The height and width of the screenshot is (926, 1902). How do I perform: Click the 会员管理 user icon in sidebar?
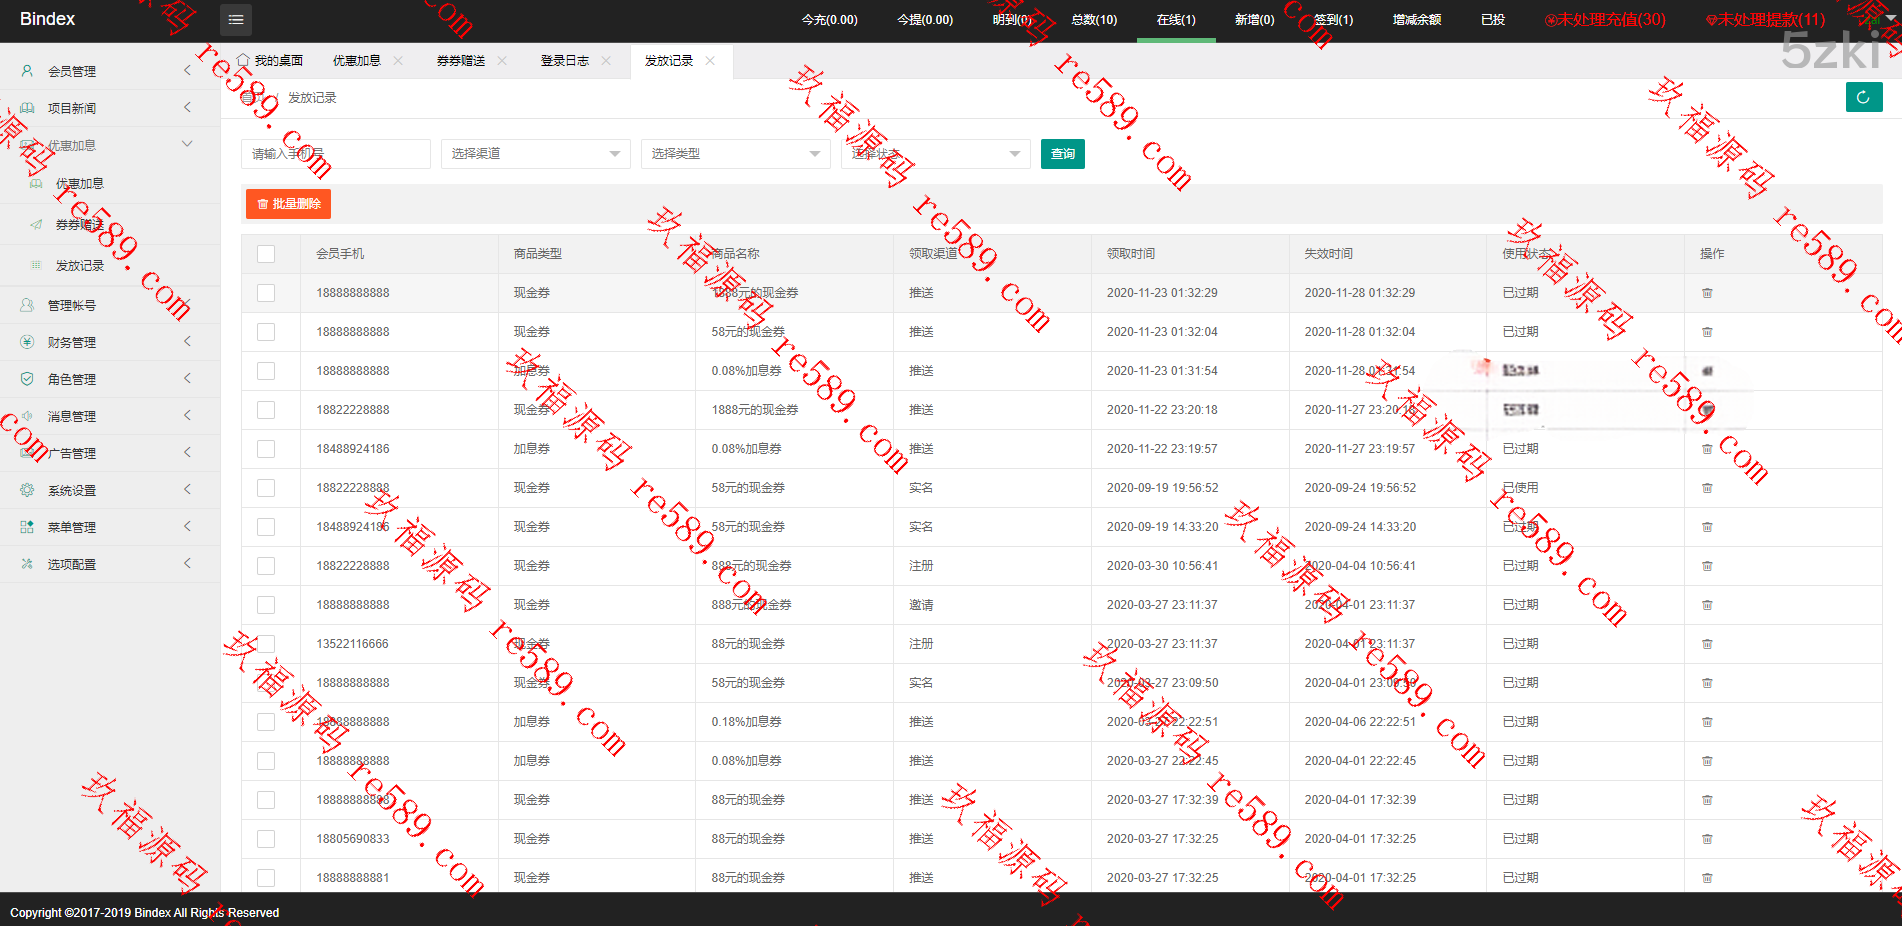[27, 71]
